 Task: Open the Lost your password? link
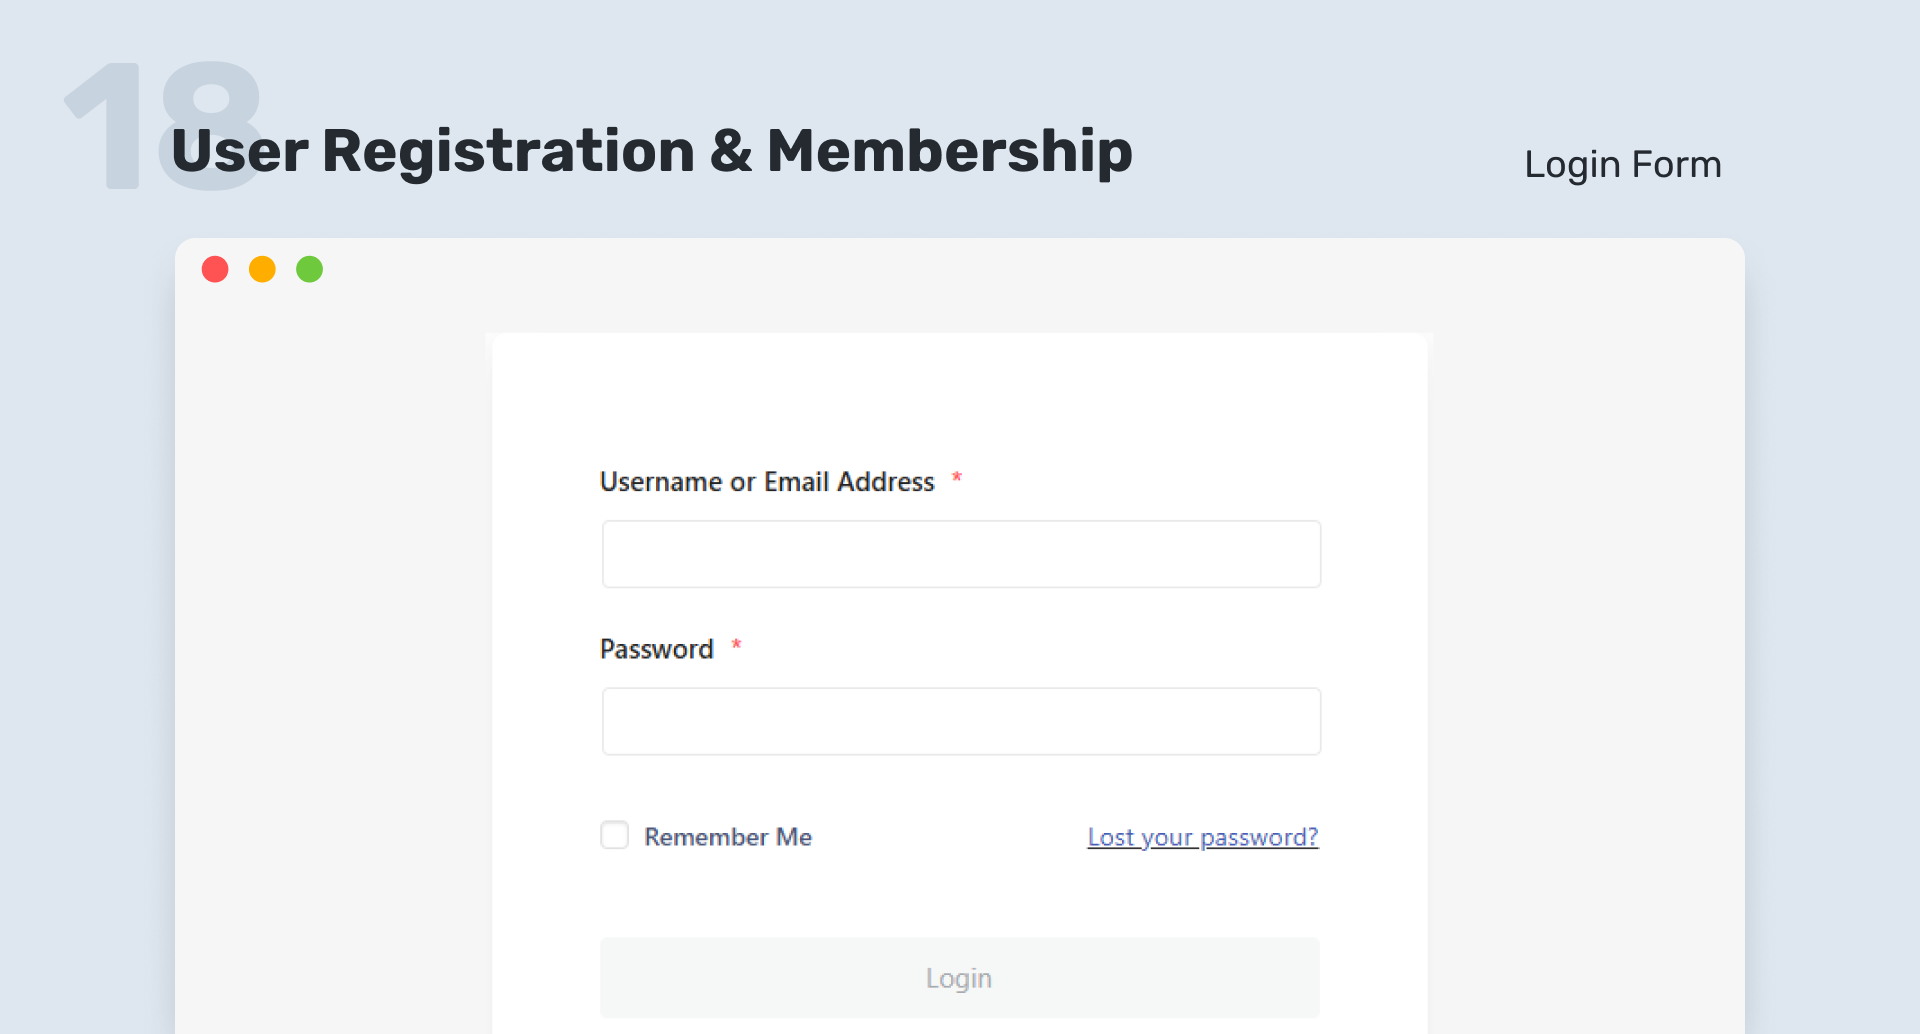pyautogui.click(x=1203, y=837)
